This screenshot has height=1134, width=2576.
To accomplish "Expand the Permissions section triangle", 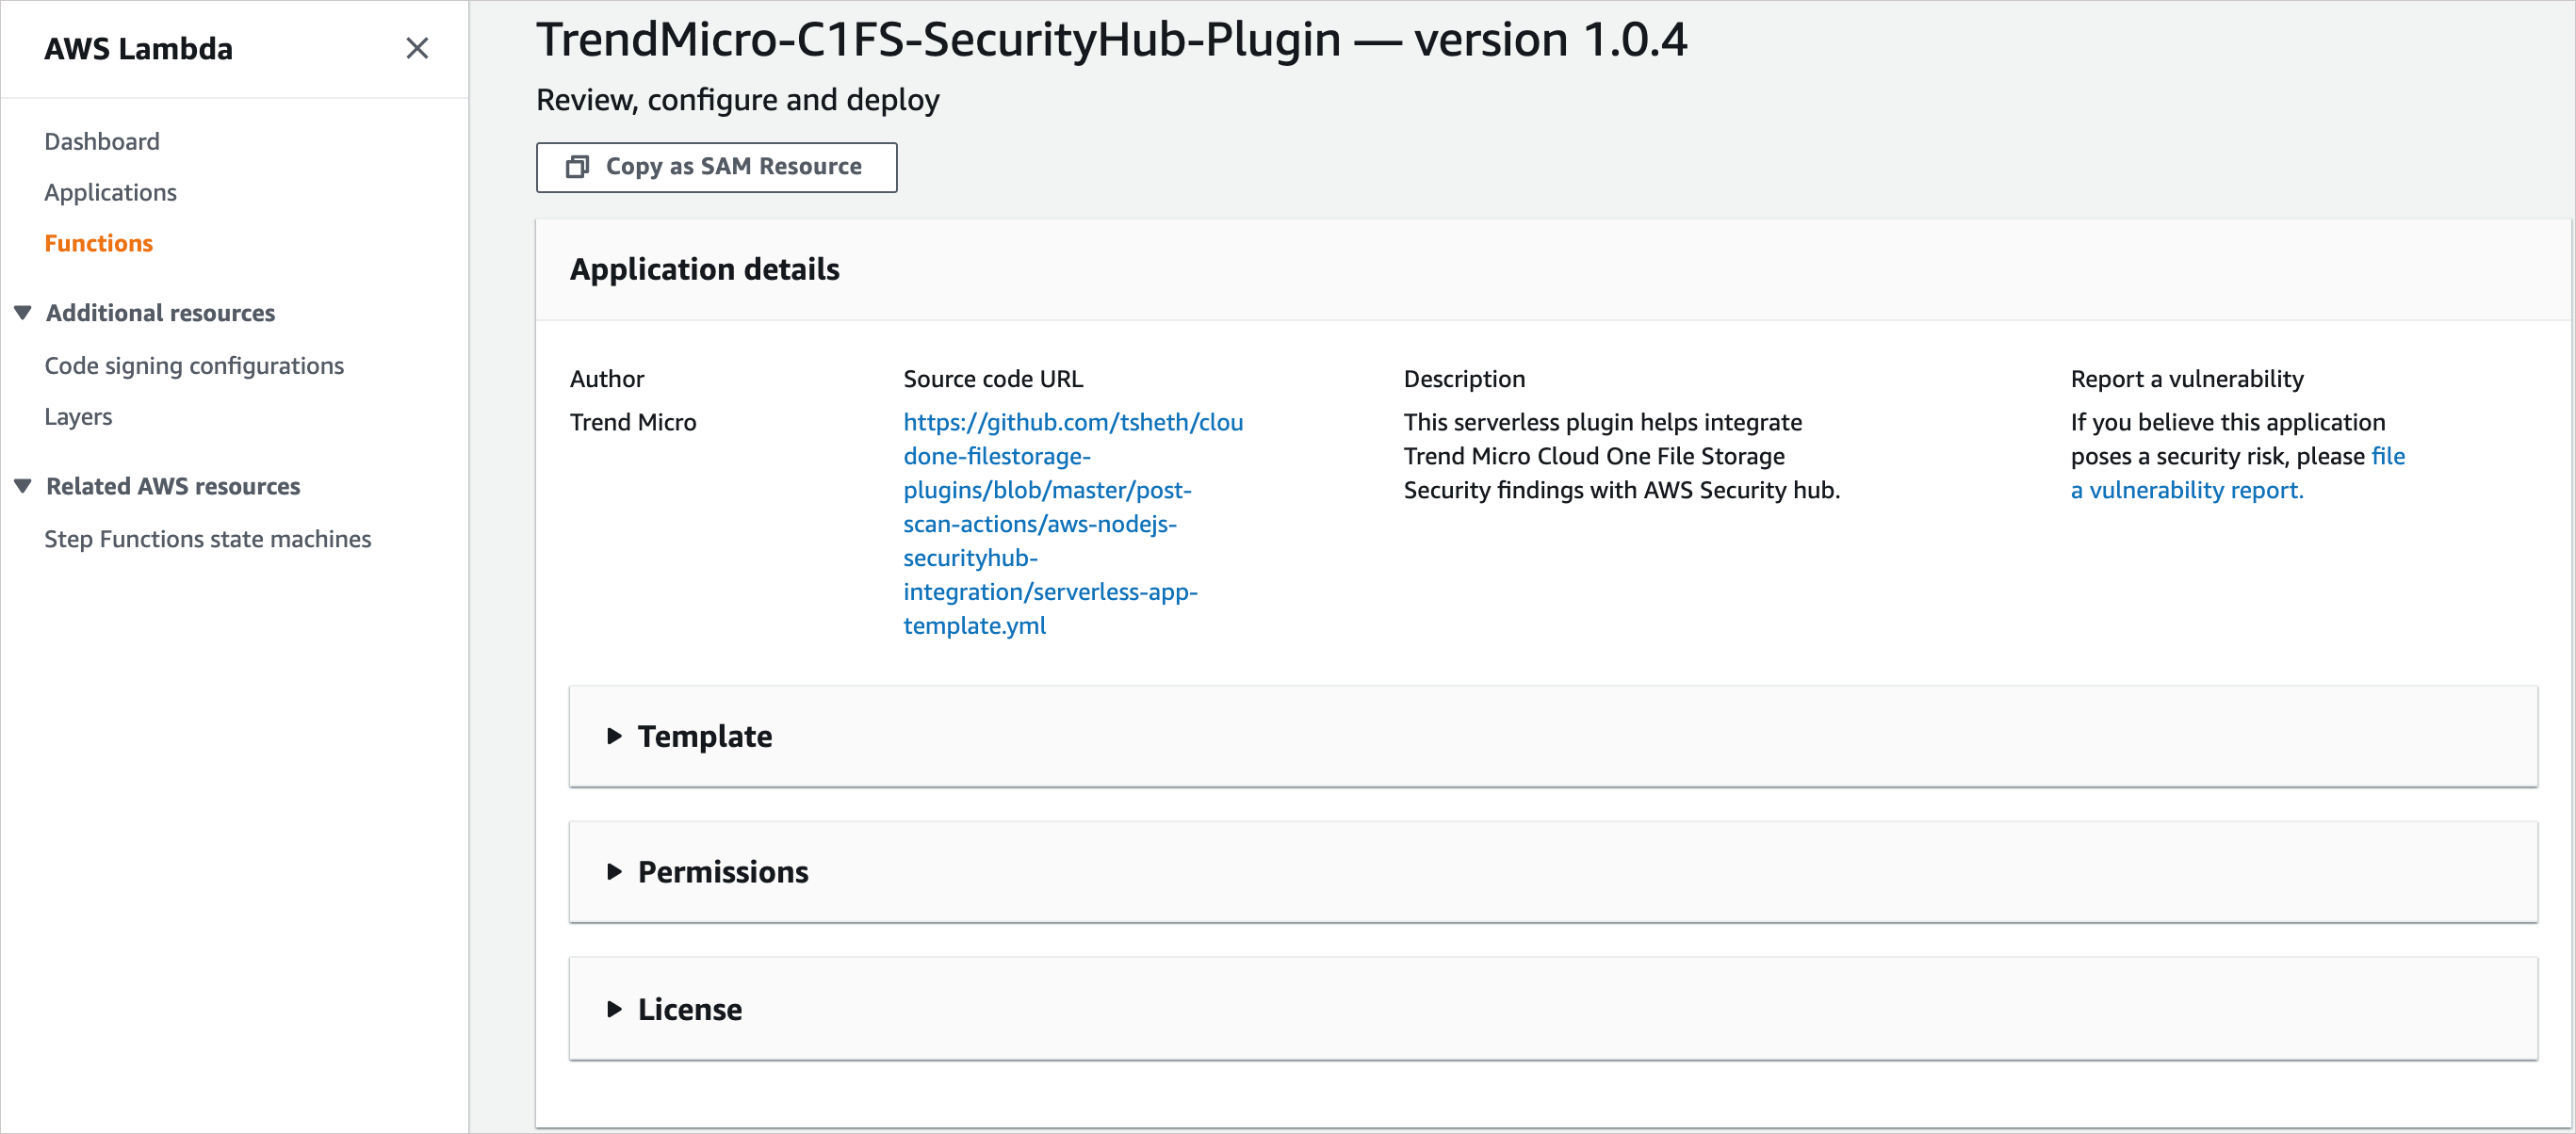I will (614, 872).
